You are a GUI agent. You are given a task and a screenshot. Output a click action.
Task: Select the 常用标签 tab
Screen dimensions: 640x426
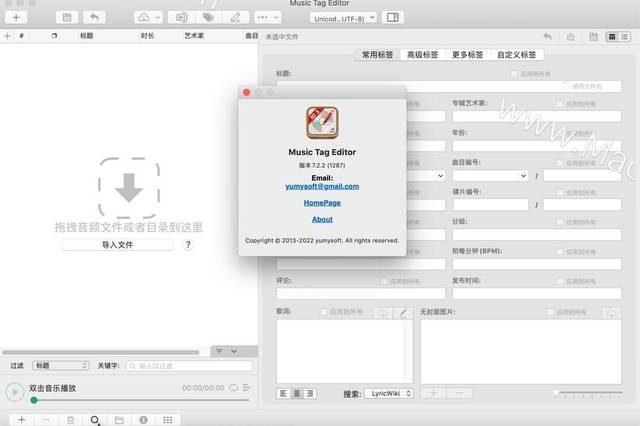point(378,55)
